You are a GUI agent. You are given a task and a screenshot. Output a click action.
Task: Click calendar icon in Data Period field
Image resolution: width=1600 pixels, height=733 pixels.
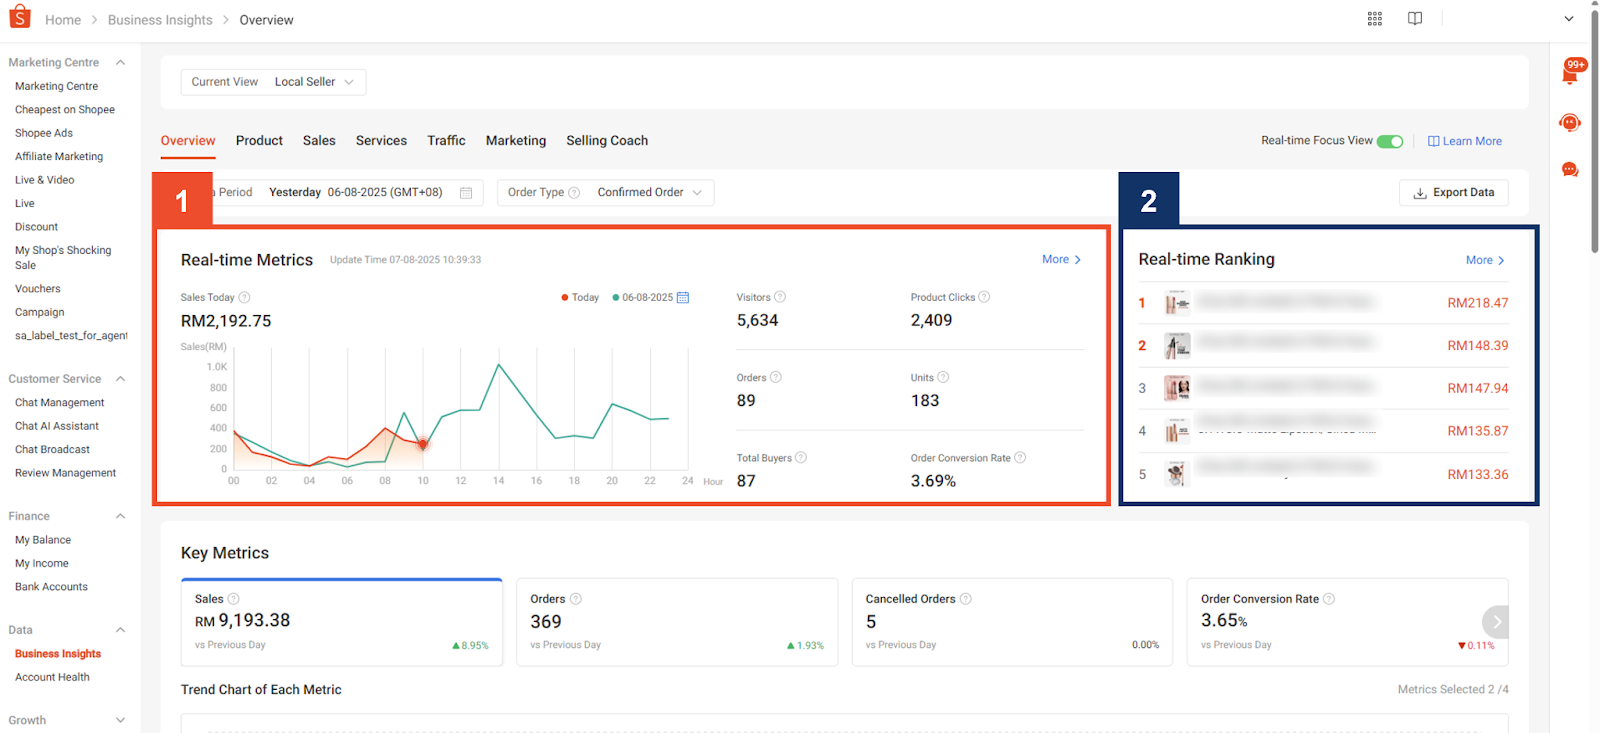pyautogui.click(x=466, y=193)
